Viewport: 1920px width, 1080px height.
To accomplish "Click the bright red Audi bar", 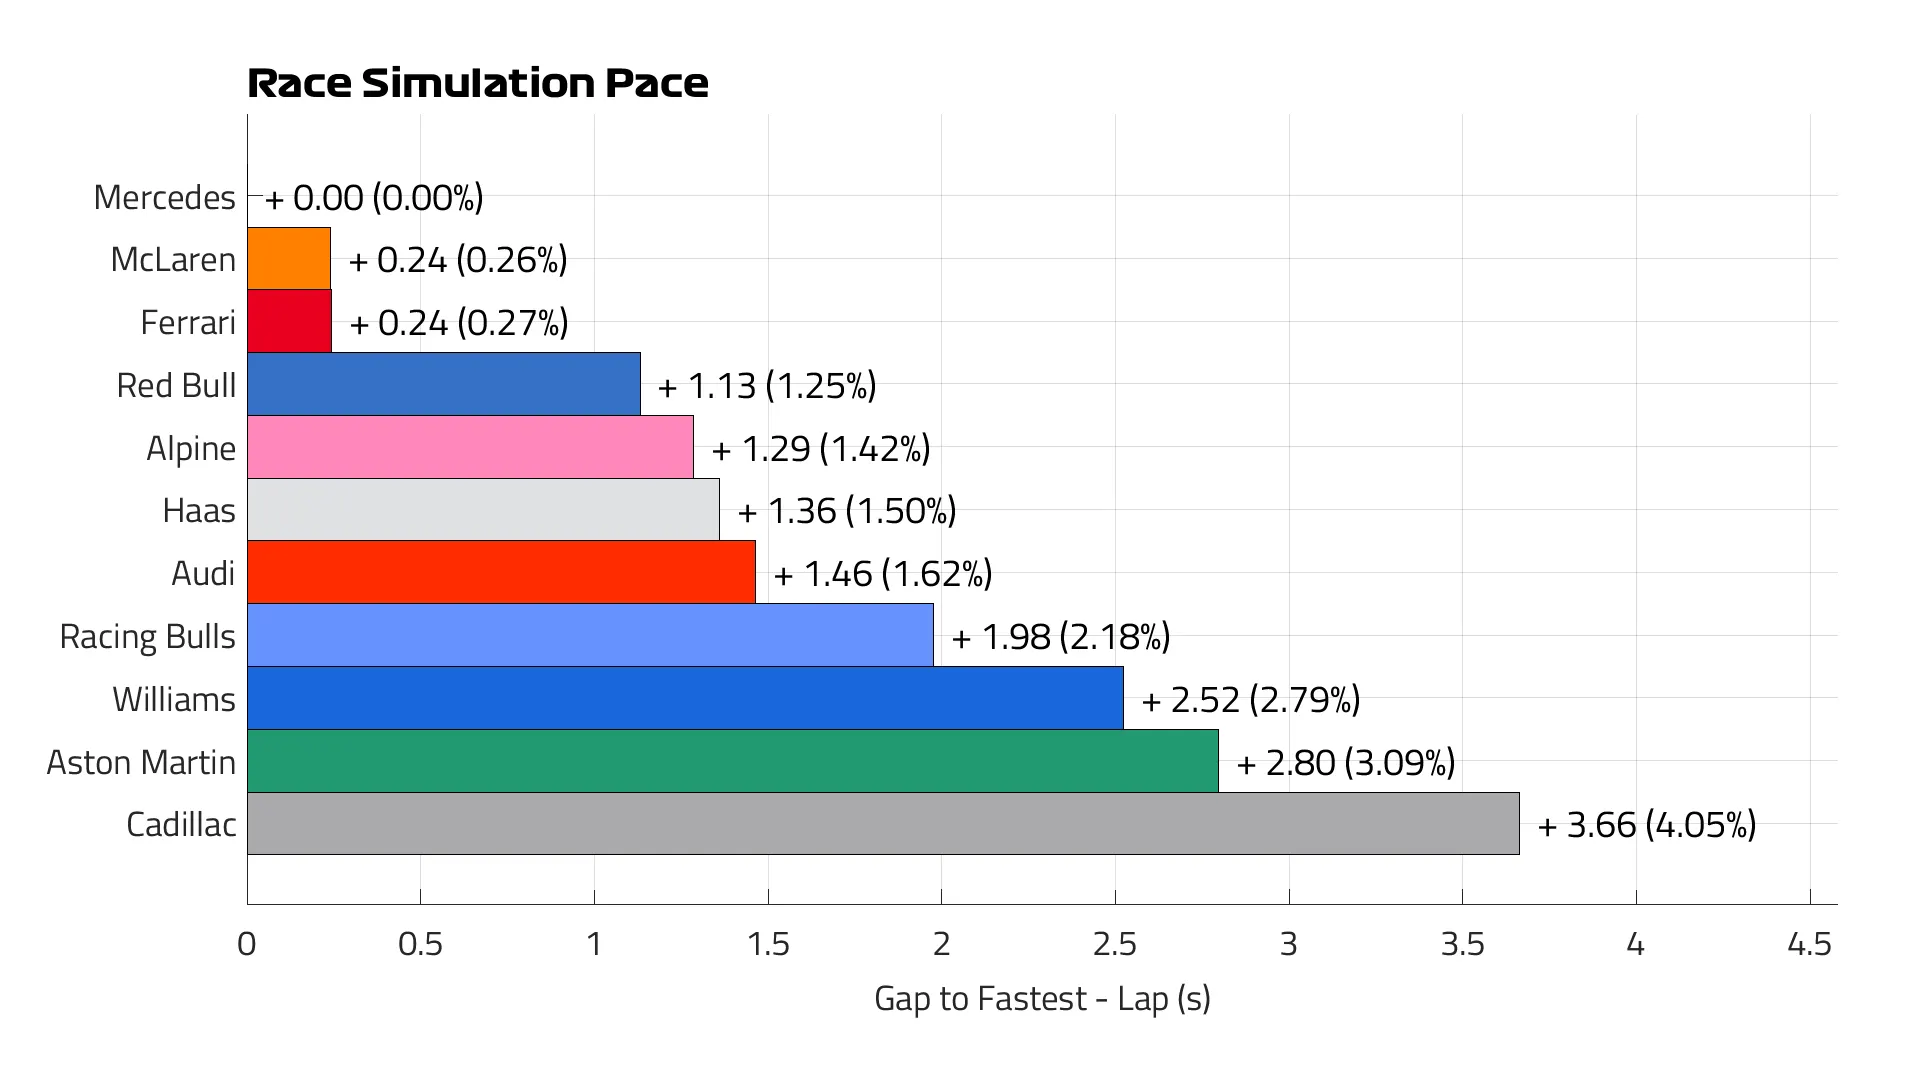I will 501,572.
